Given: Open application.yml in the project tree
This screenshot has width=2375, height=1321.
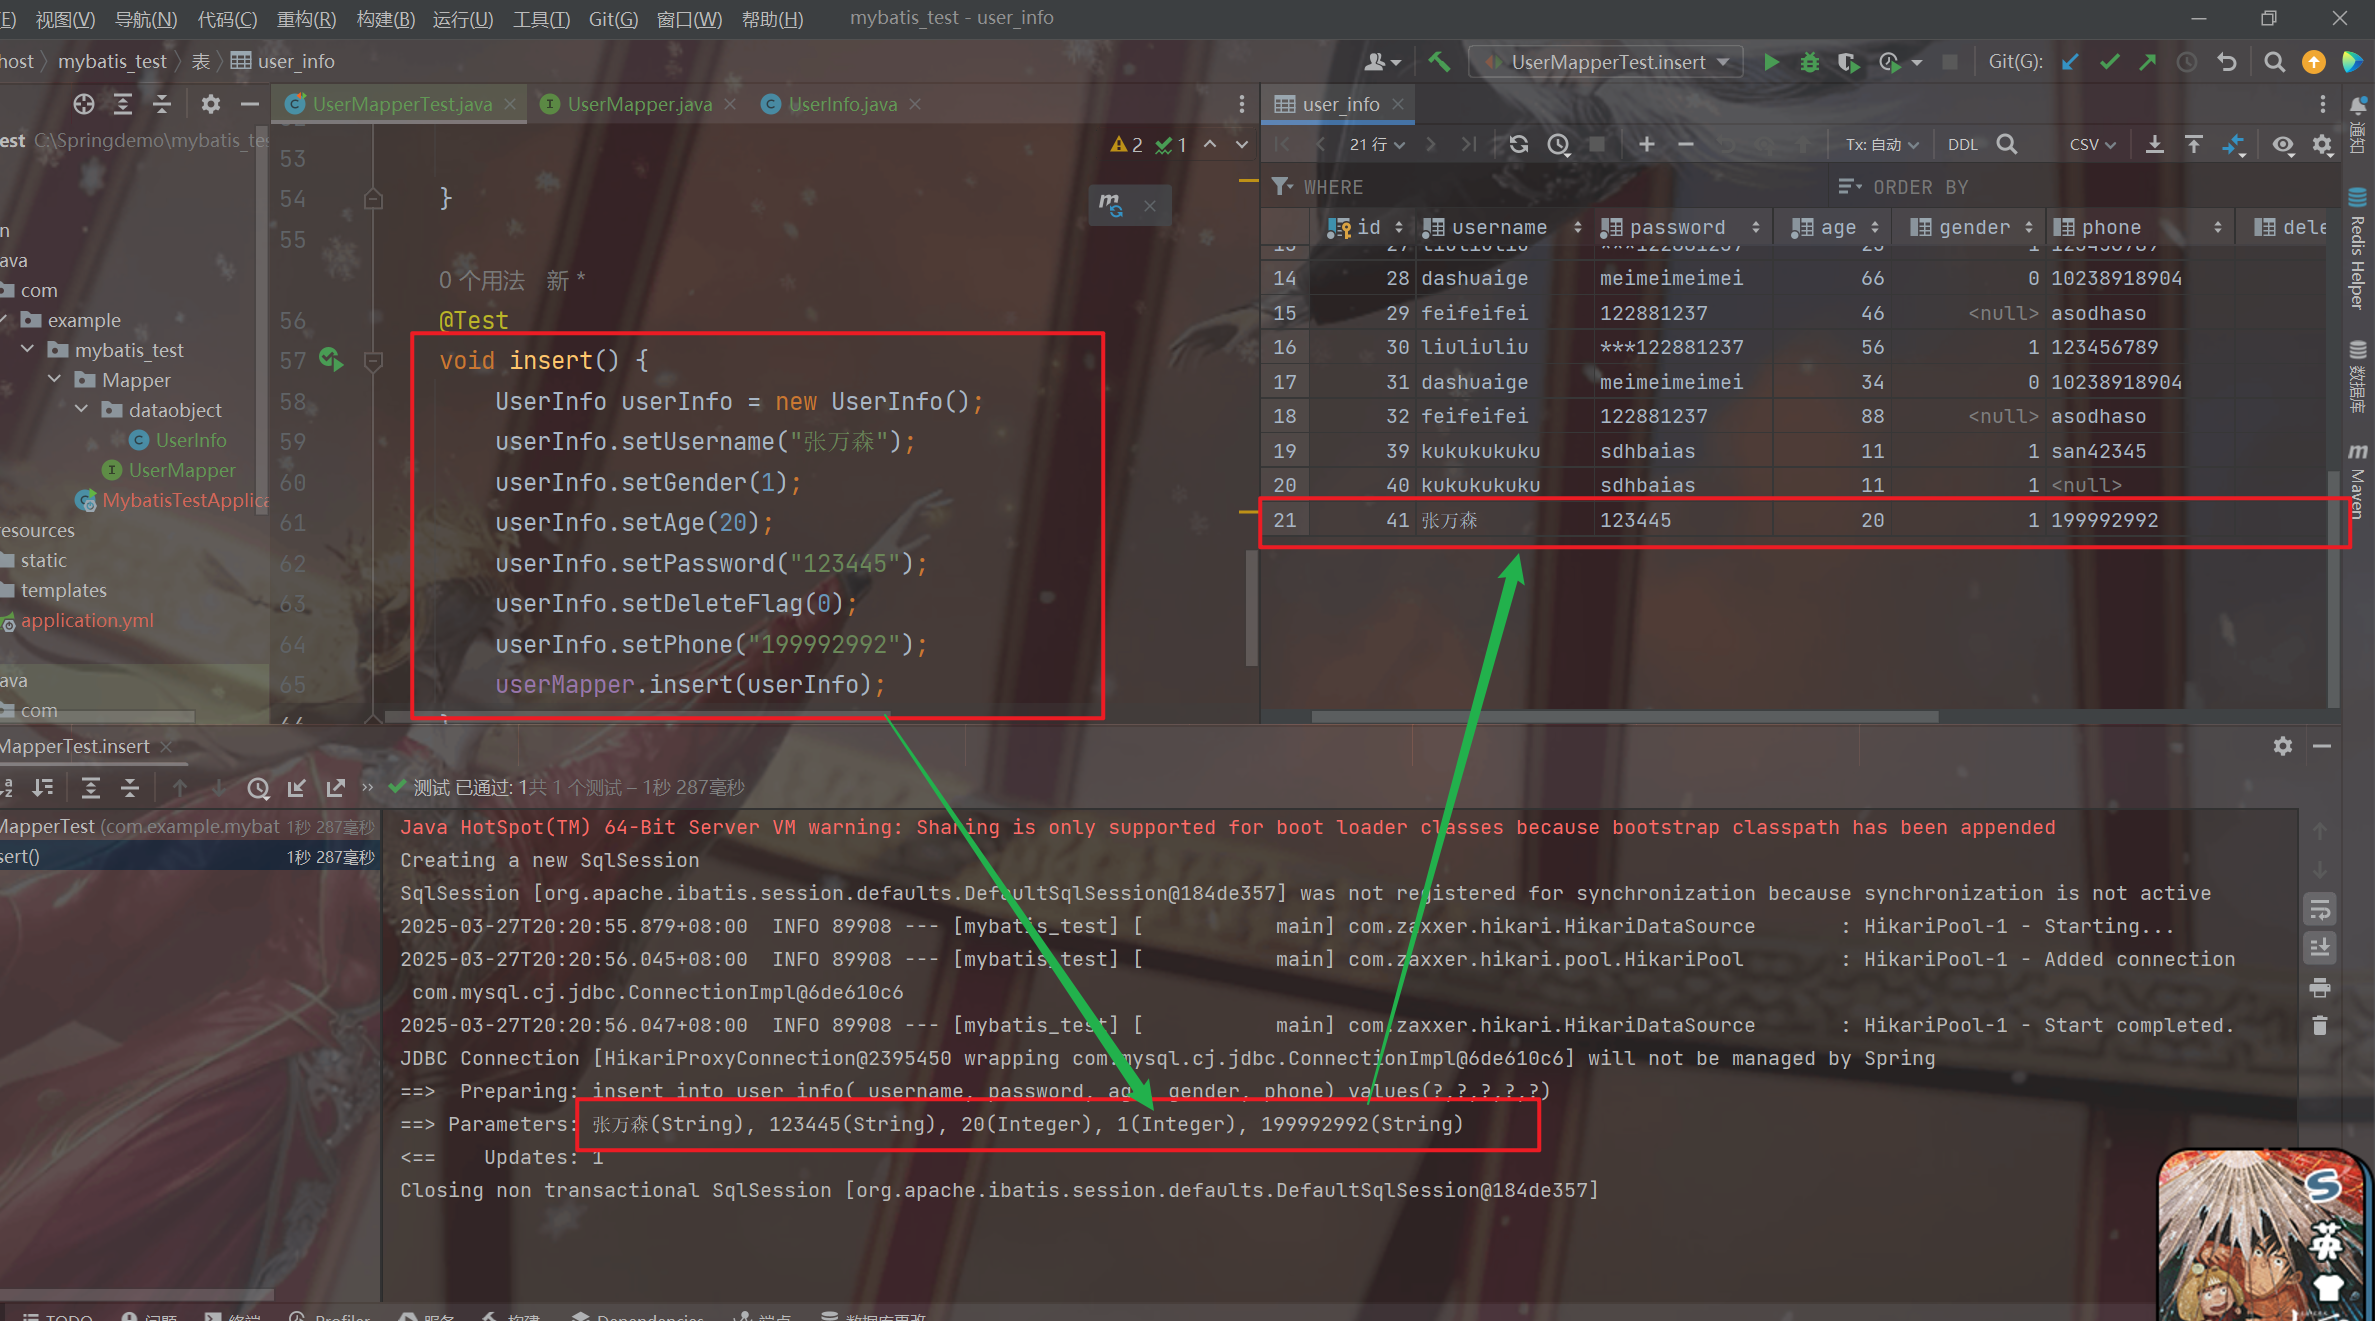Looking at the screenshot, I should pos(87,620).
